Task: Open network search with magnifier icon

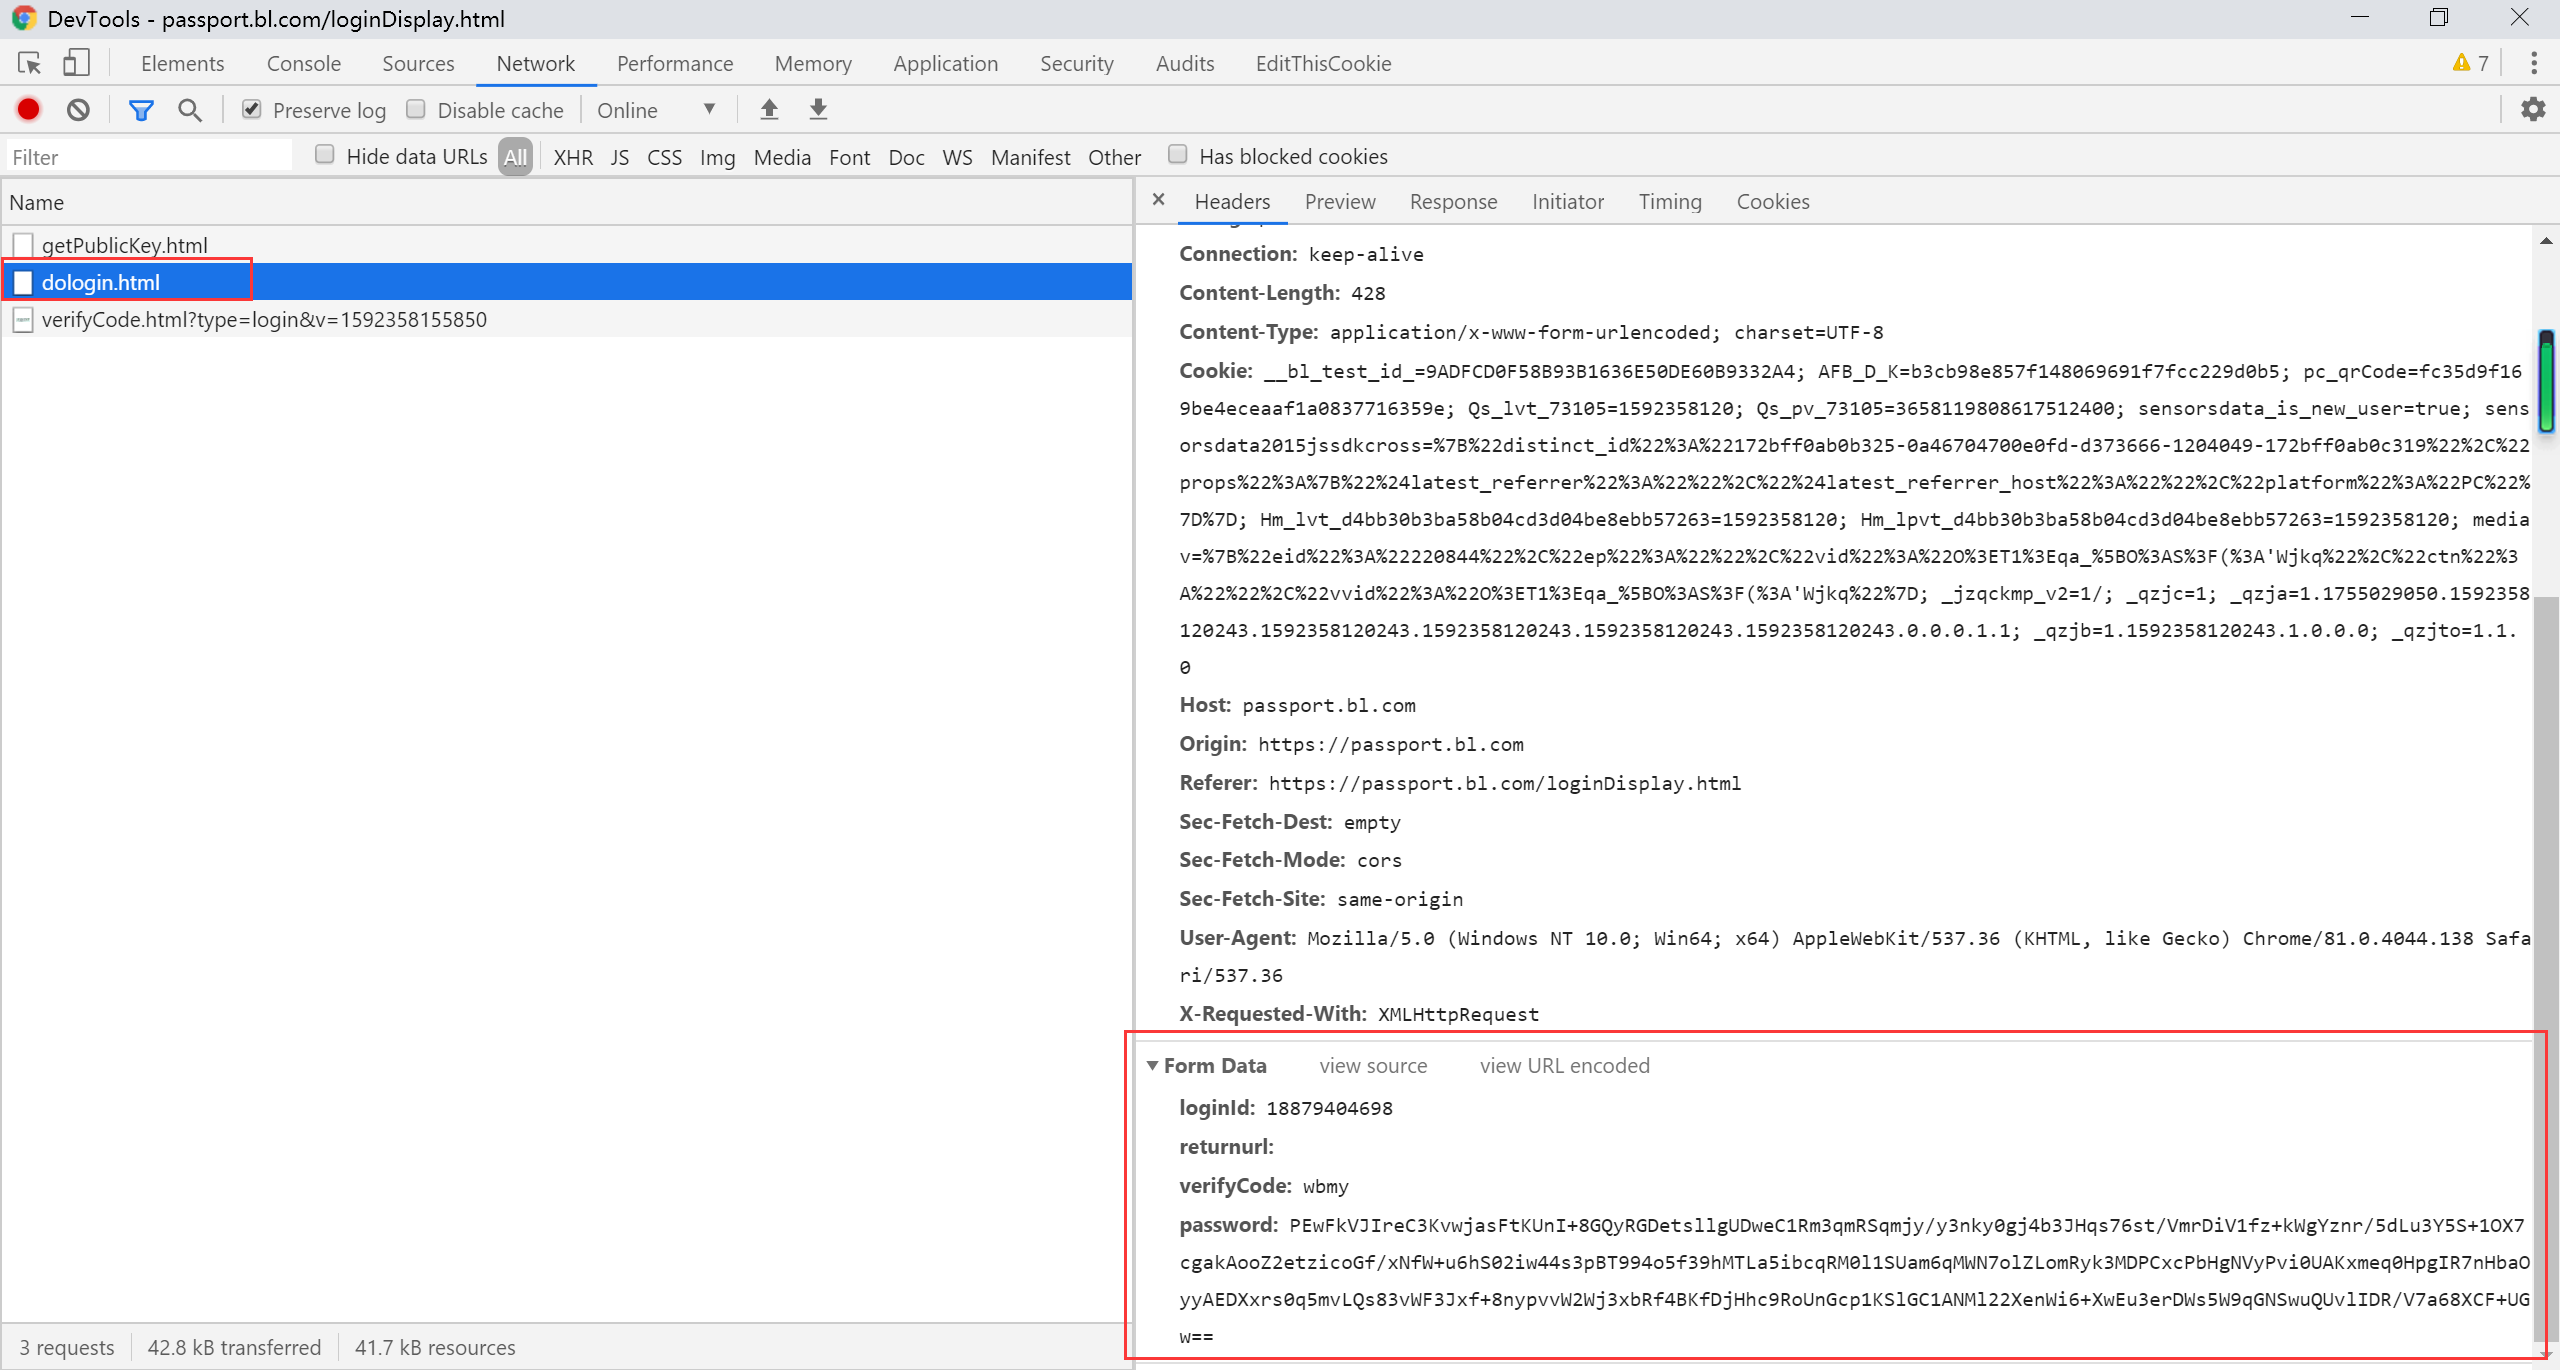Action: coord(189,110)
